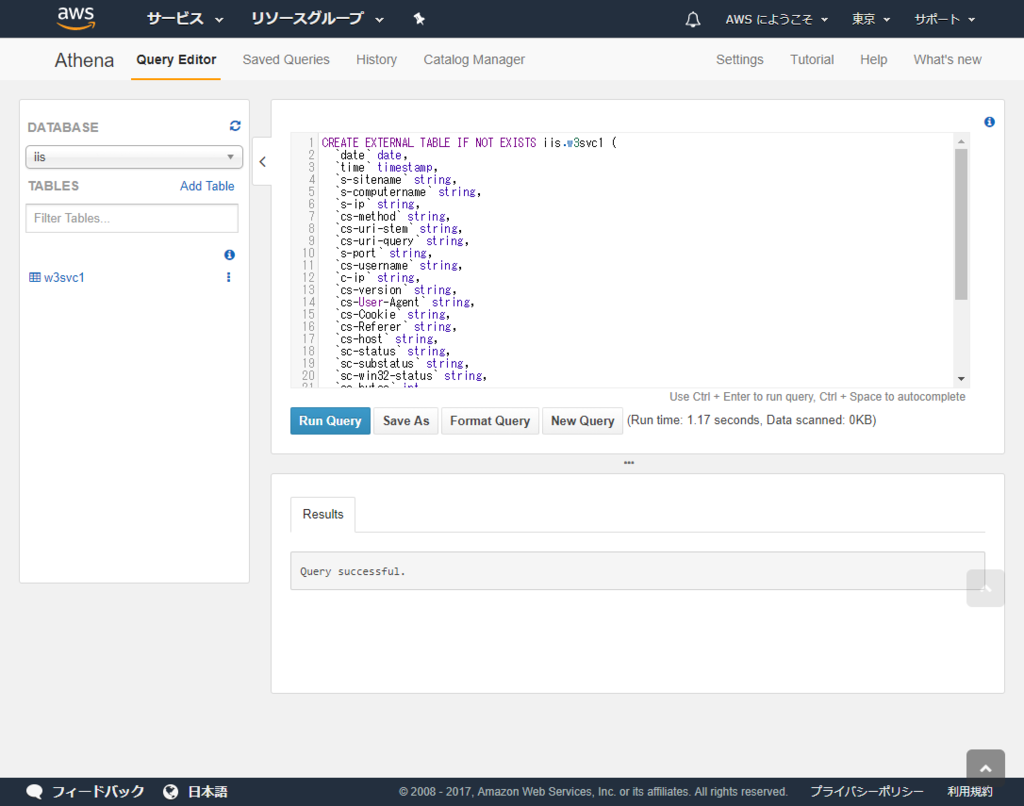This screenshot has width=1024, height=806.
Task: Click the 日本語 language selector
Action: pos(208,792)
